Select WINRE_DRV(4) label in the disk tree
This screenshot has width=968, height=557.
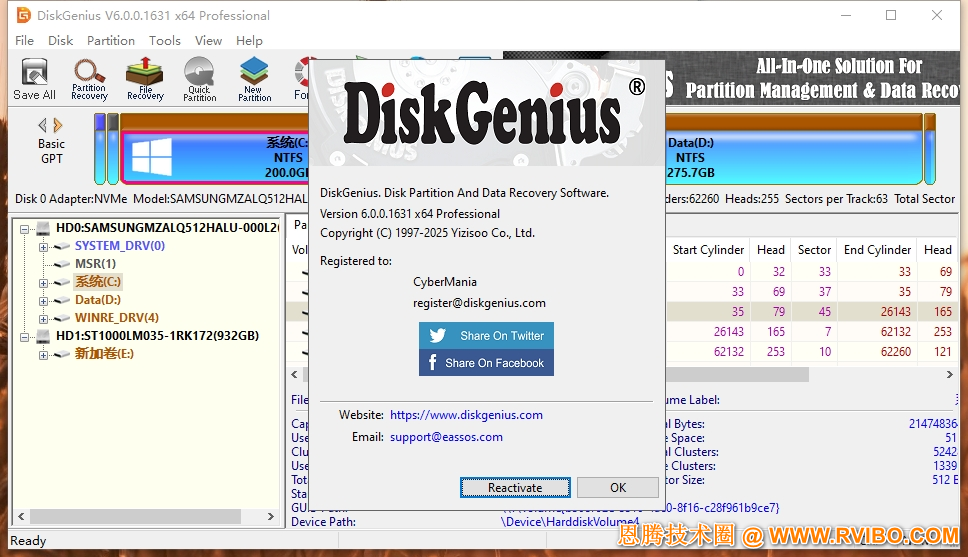[x=117, y=317]
